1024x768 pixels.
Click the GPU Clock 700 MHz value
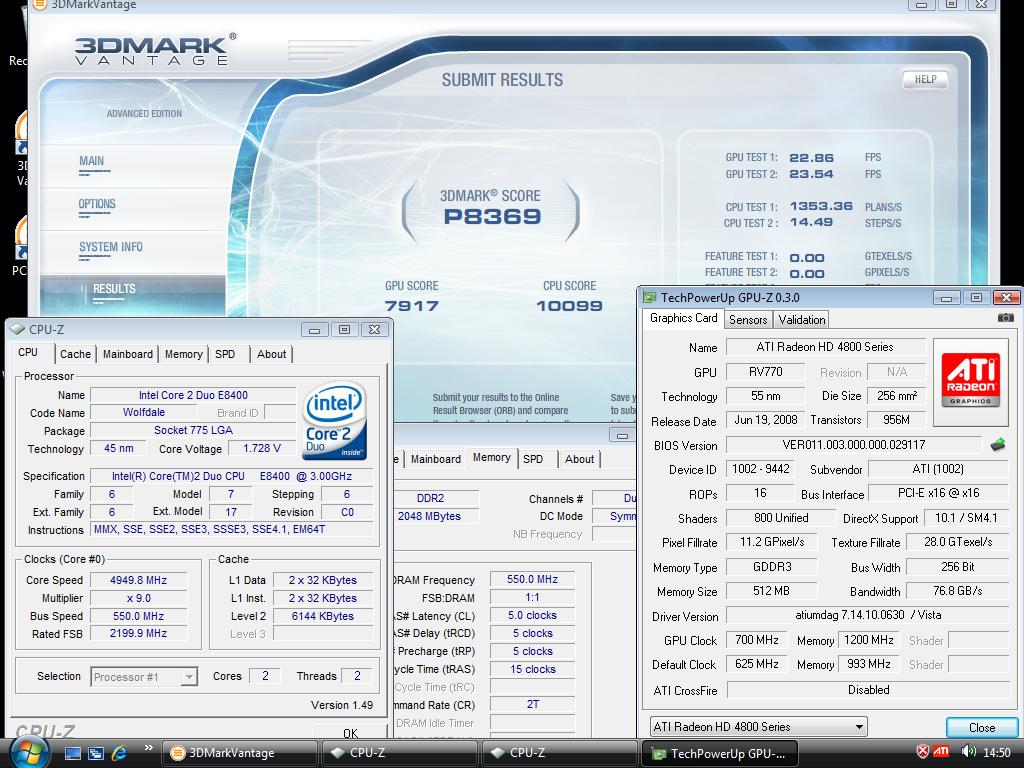pos(756,640)
